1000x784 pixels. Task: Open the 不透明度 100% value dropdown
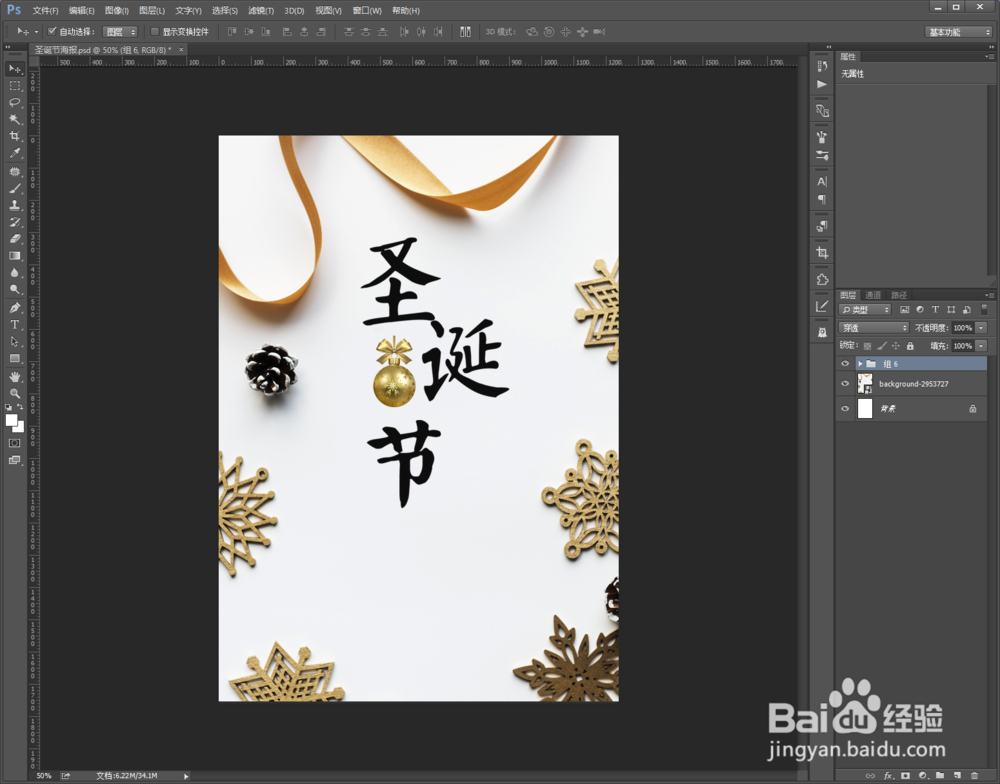tap(981, 328)
